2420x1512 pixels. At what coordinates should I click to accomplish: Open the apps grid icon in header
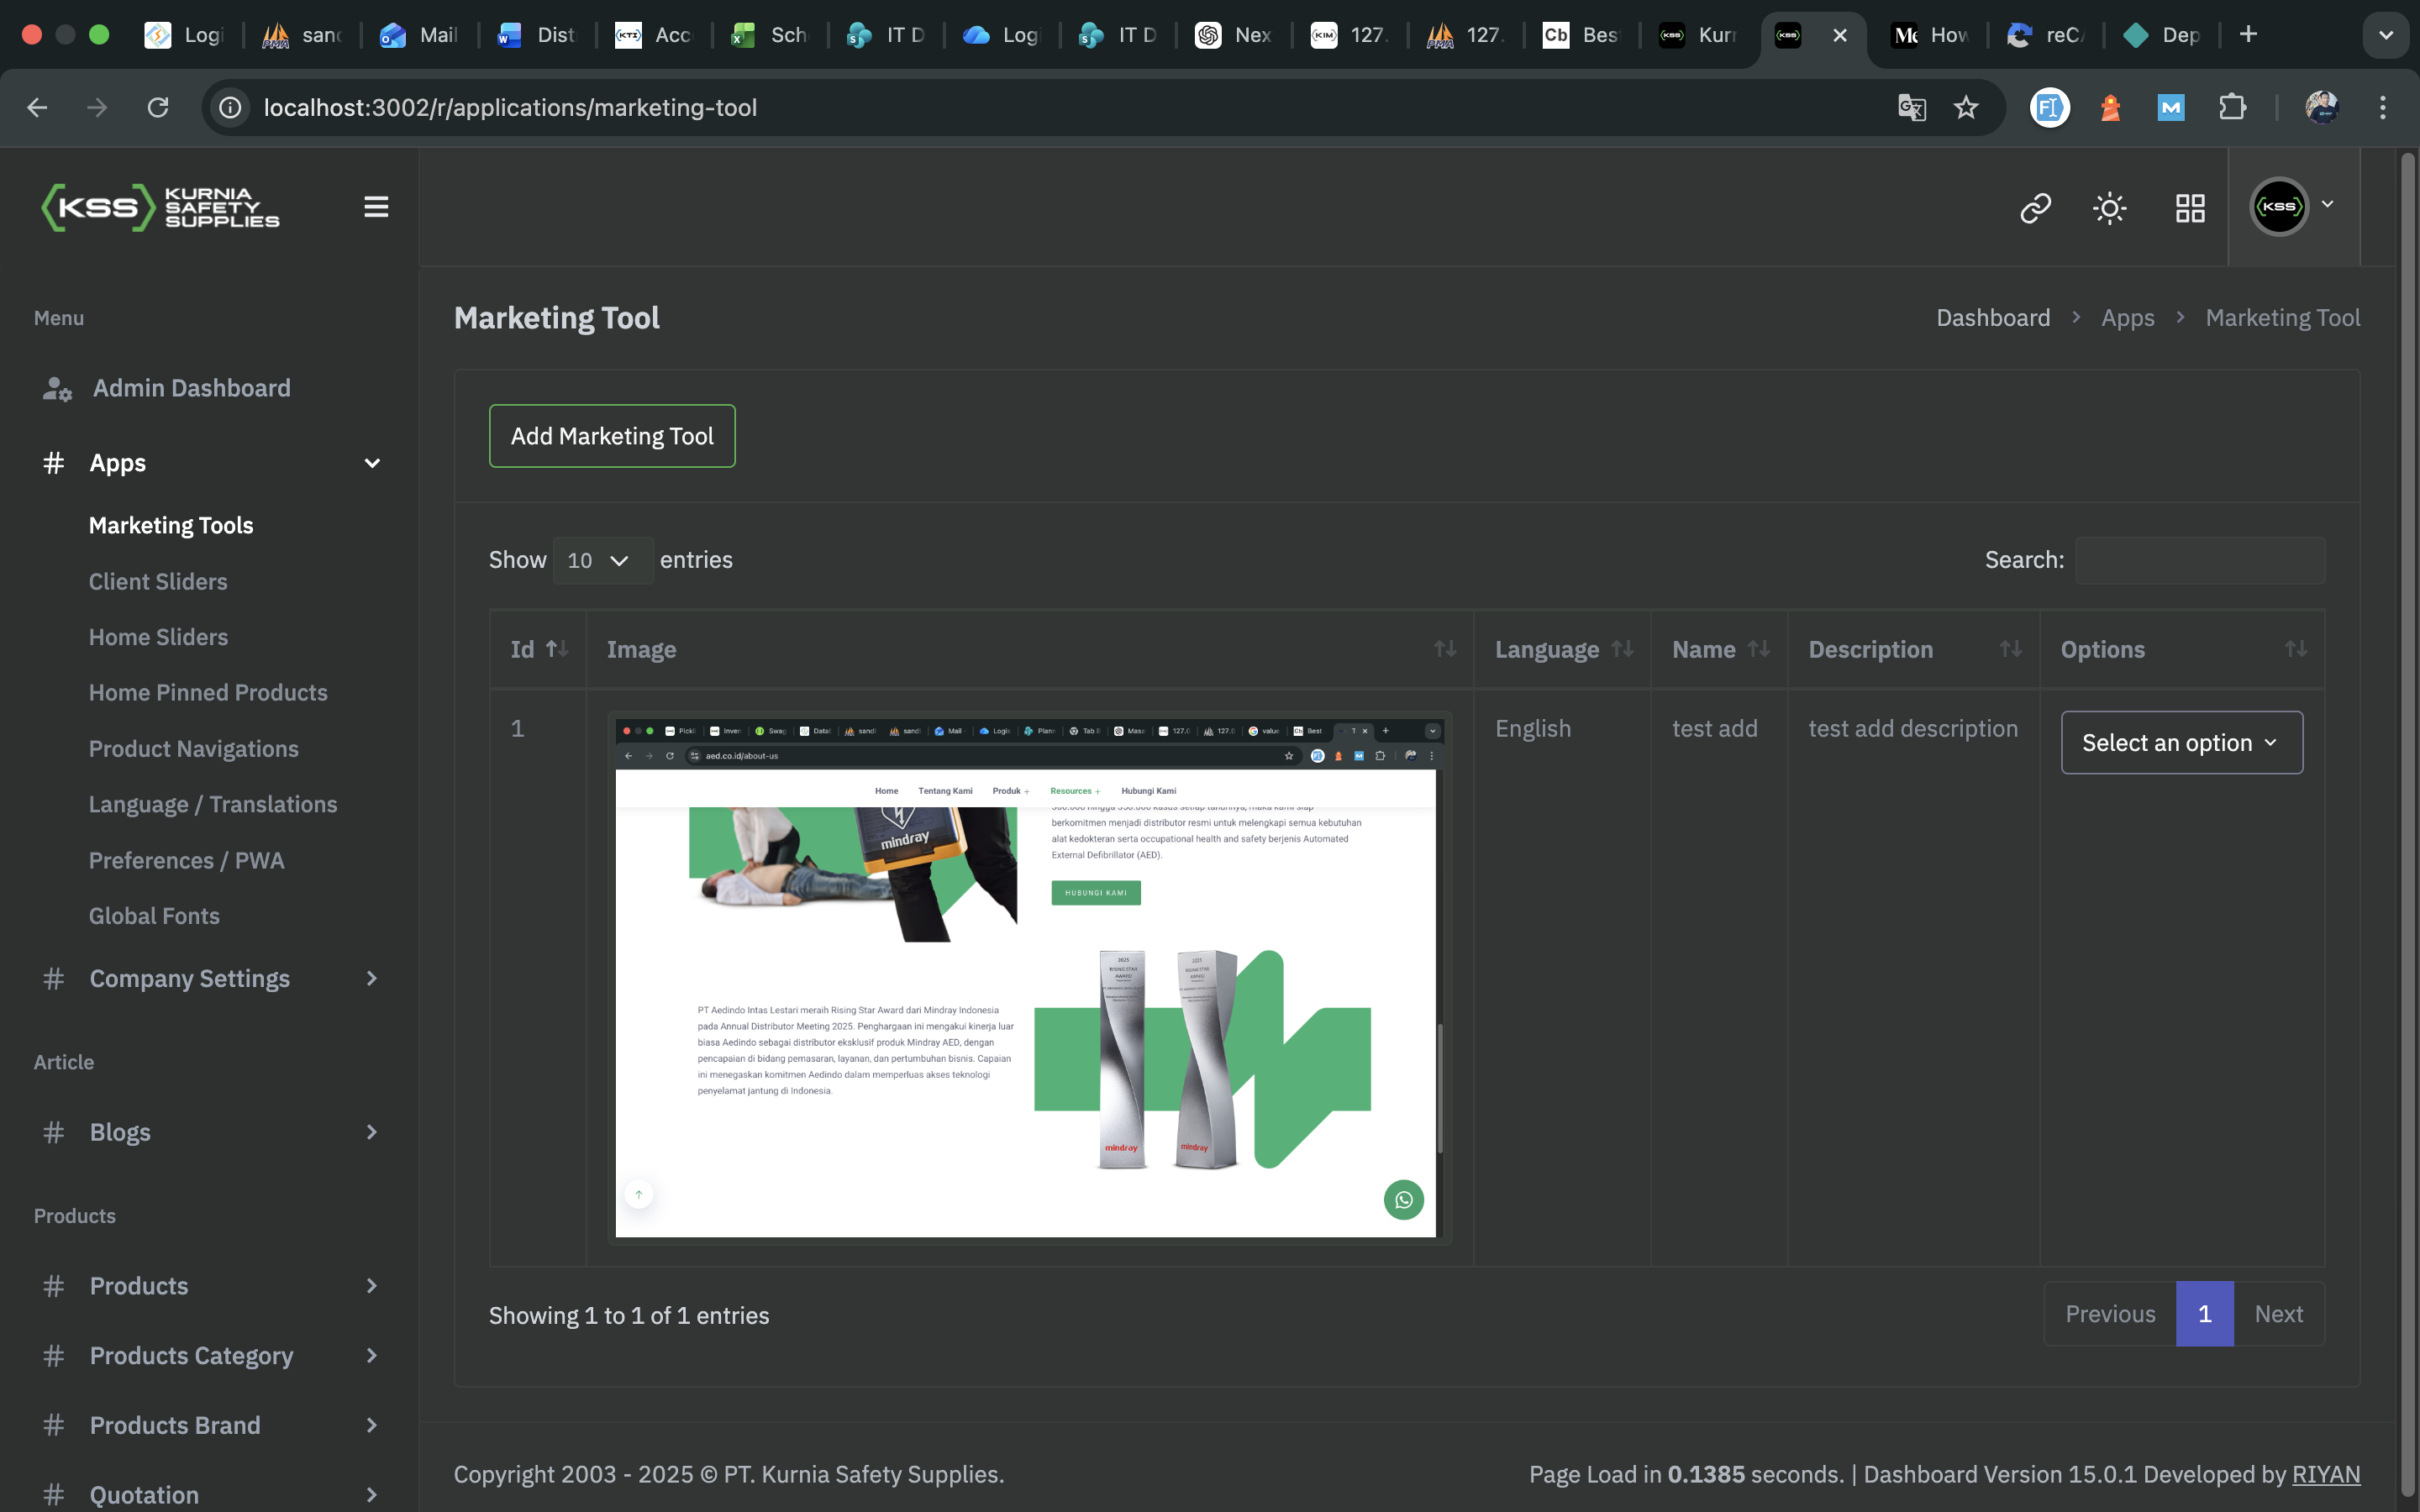2190,208
